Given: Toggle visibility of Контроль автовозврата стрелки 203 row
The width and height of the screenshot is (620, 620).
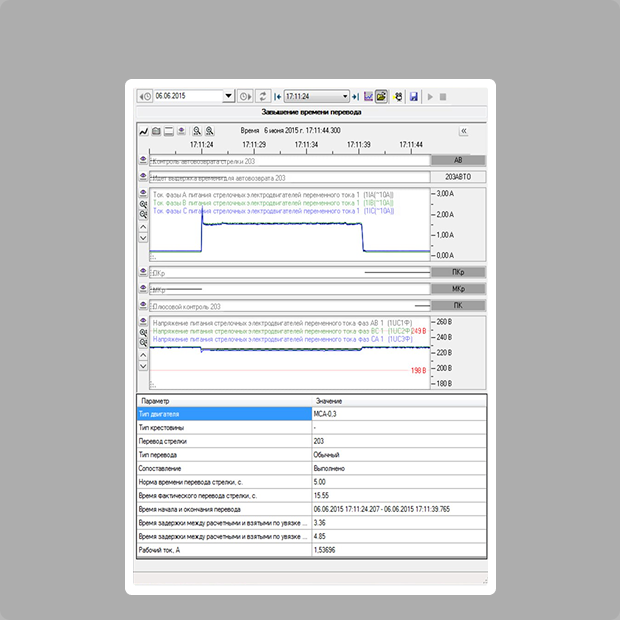Looking at the screenshot, I should (x=143, y=159).
